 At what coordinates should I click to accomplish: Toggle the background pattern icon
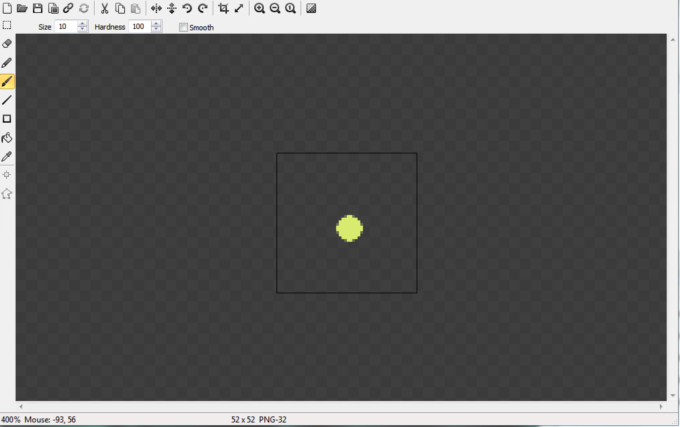pyautogui.click(x=311, y=8)
